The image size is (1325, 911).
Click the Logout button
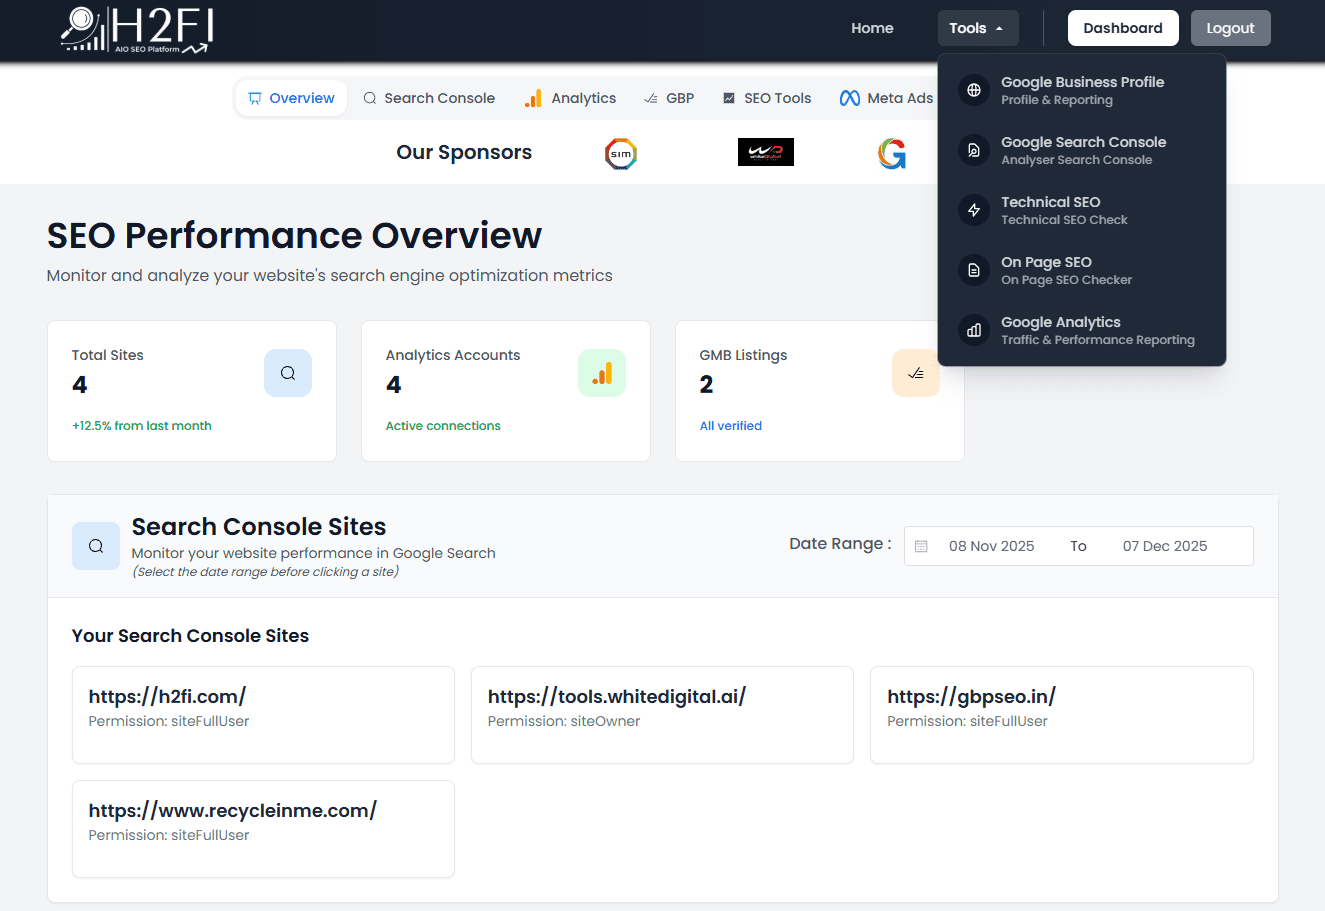click(x=1230, y=28)
